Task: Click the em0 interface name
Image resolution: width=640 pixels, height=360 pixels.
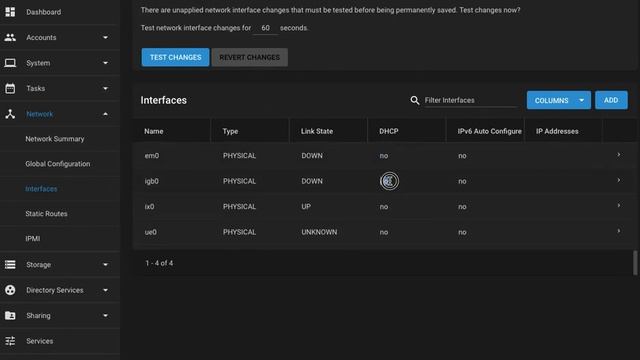Action: coord(151,156)
